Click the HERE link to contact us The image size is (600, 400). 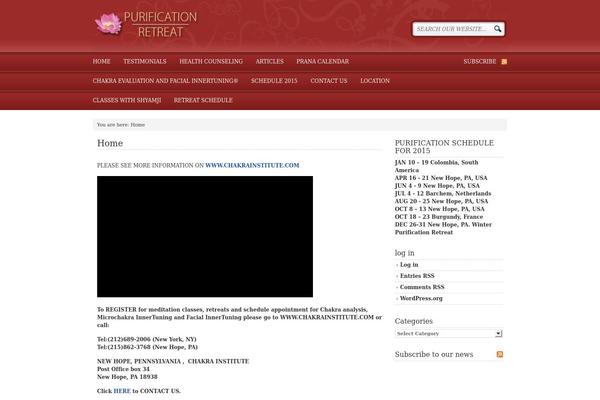tap(122, 391)
